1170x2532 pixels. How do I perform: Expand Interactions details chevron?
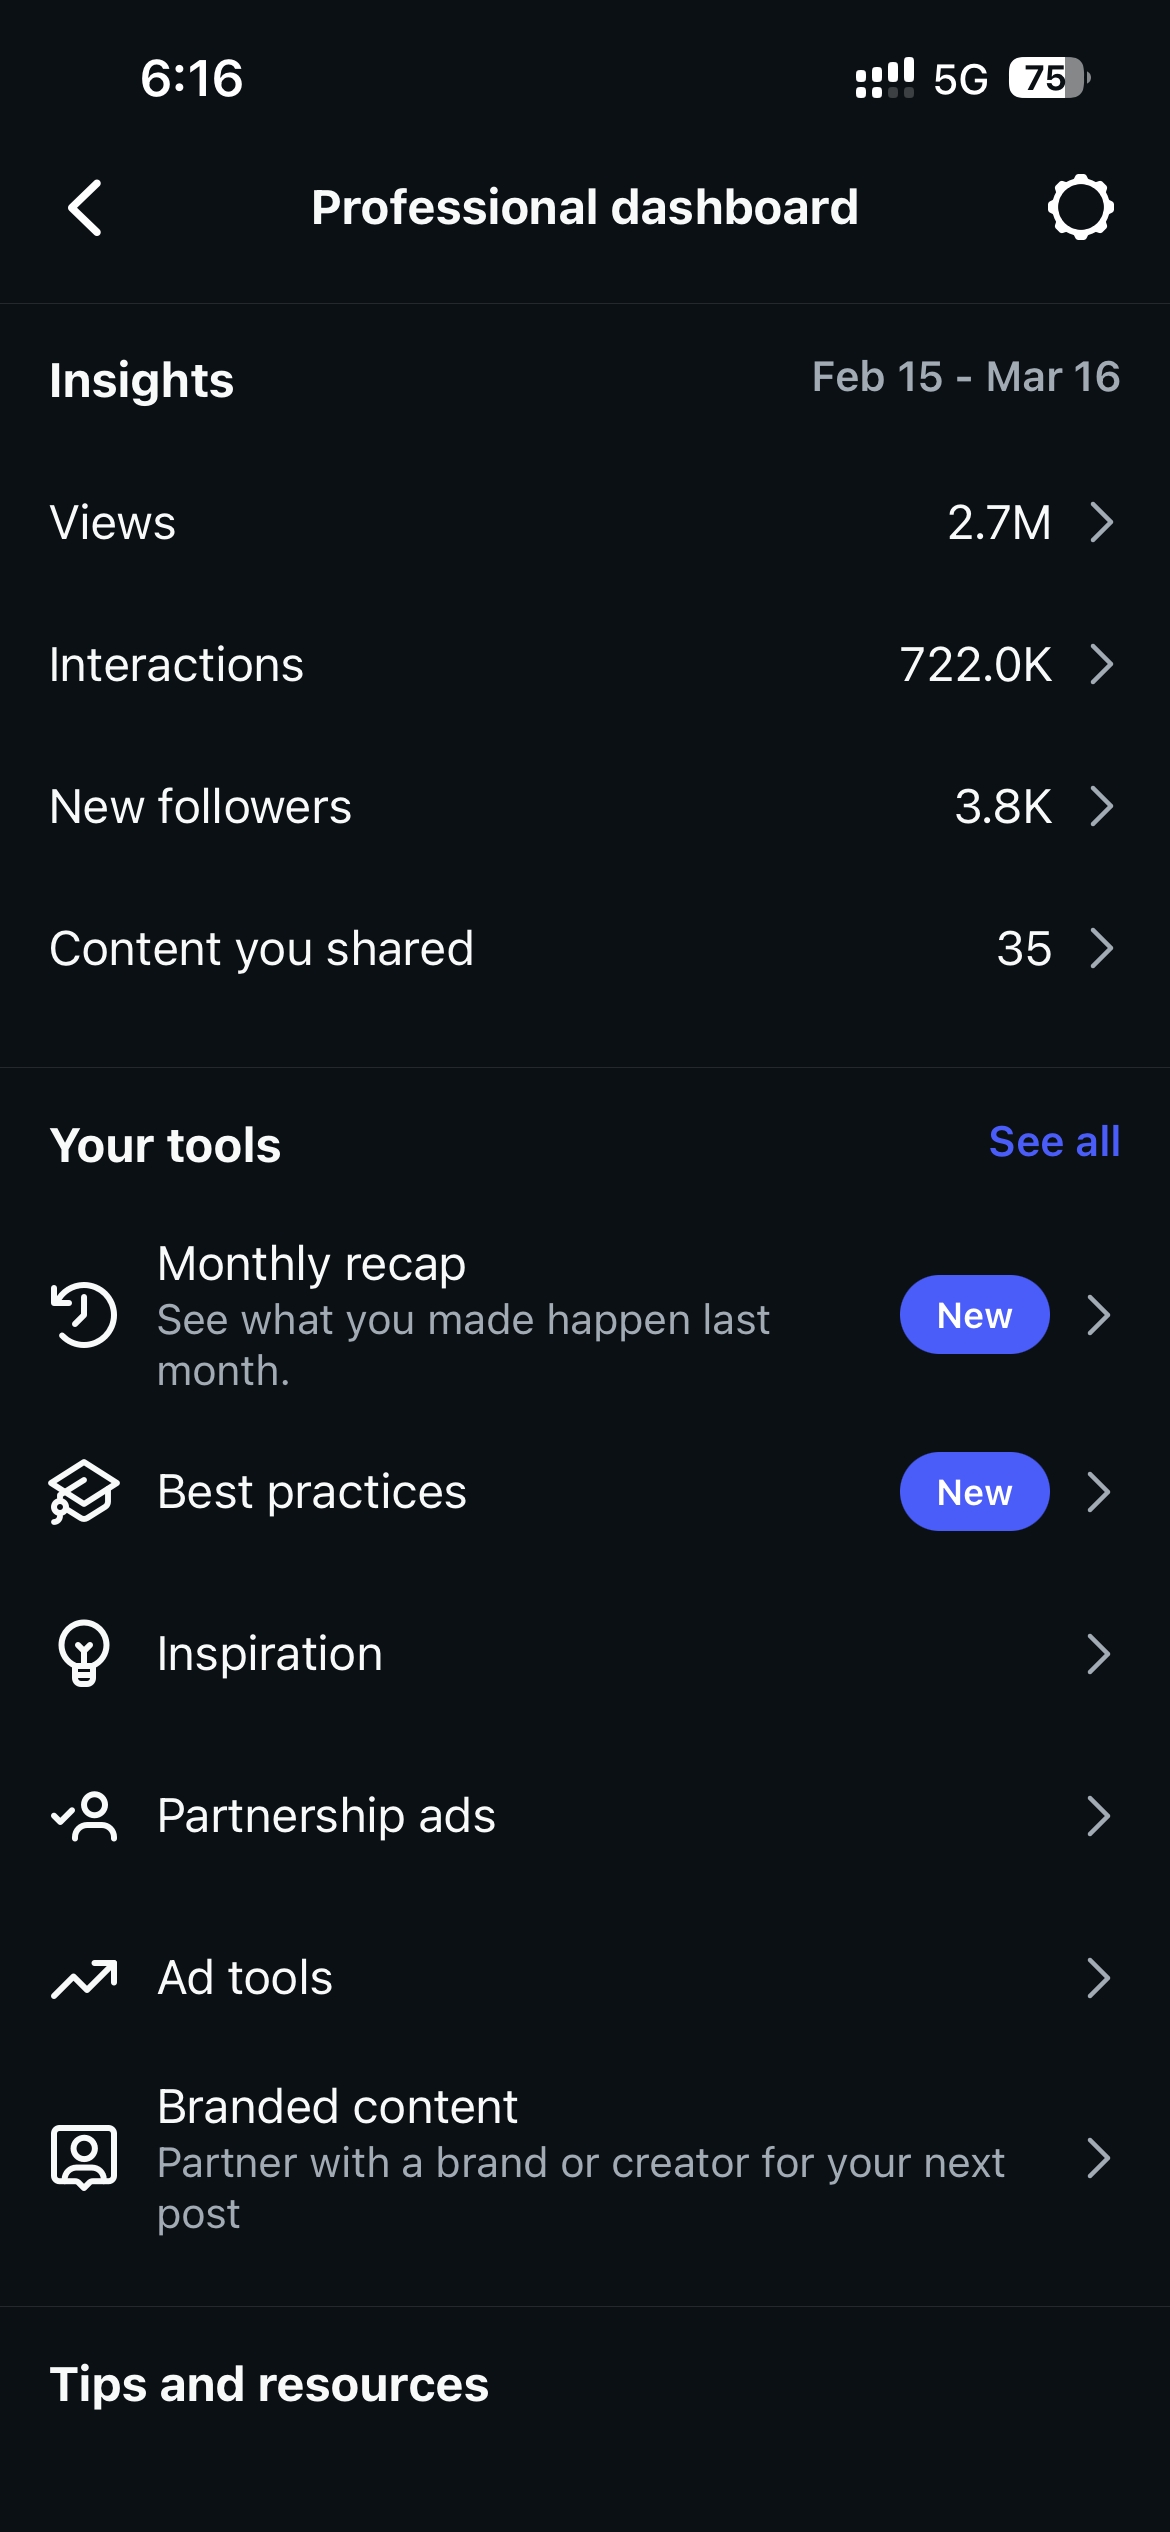[1101, 664]
